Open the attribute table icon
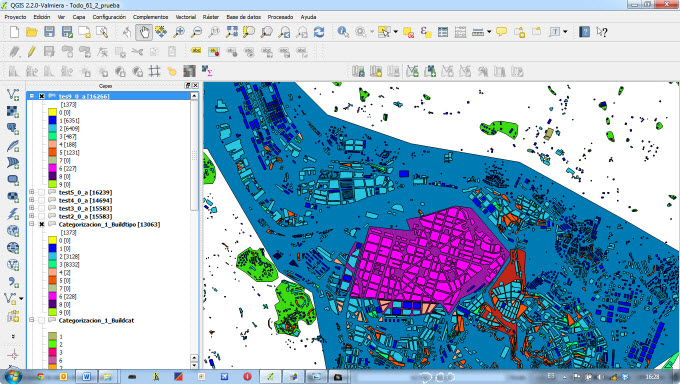 click(443, 32)
